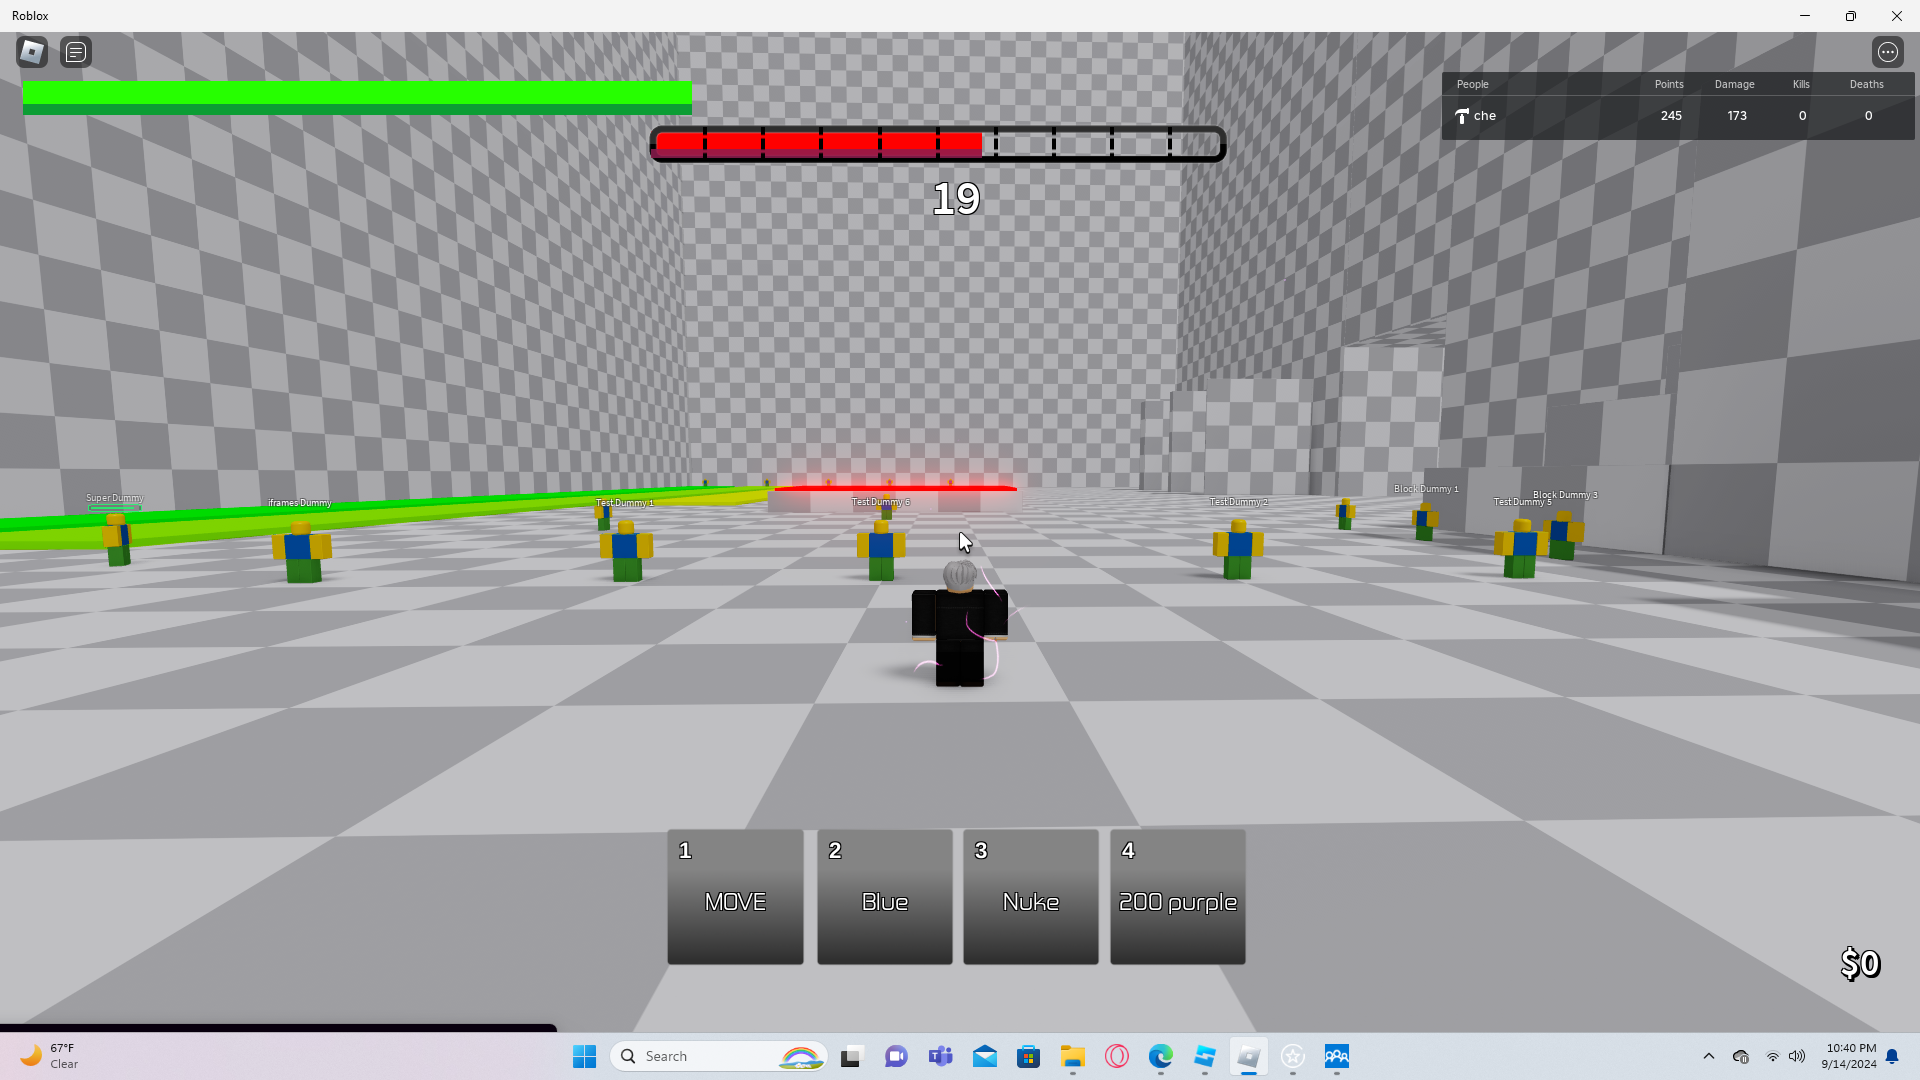Screen dimensions: 1920x1080
Task: Open the Roblox menu logo button
Action: pyautogui.click(x=32, y=52)
